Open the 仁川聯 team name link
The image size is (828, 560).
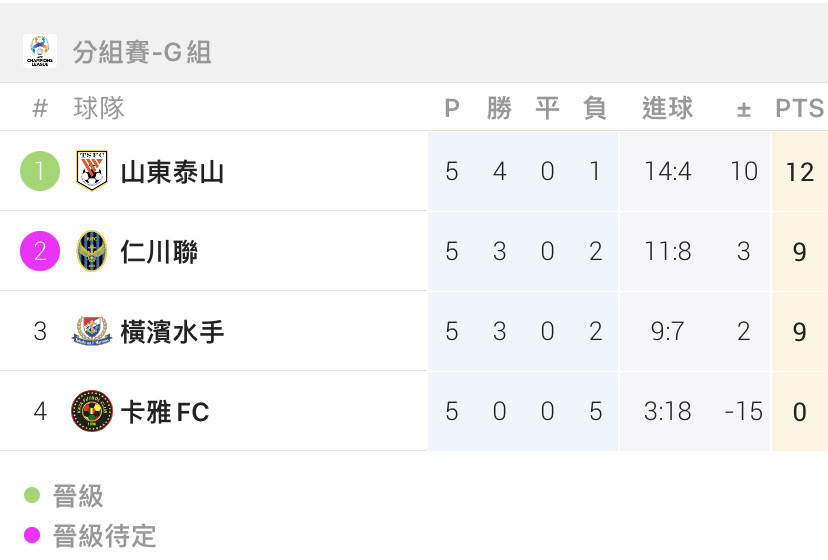click(x=159, y=252)
